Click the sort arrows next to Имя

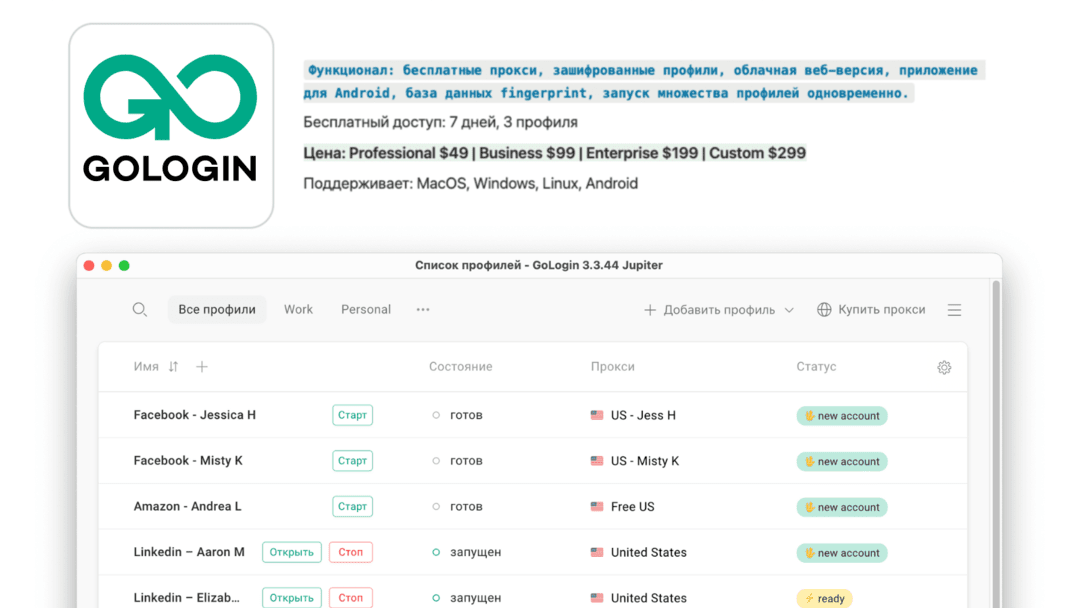pos(171,367)
